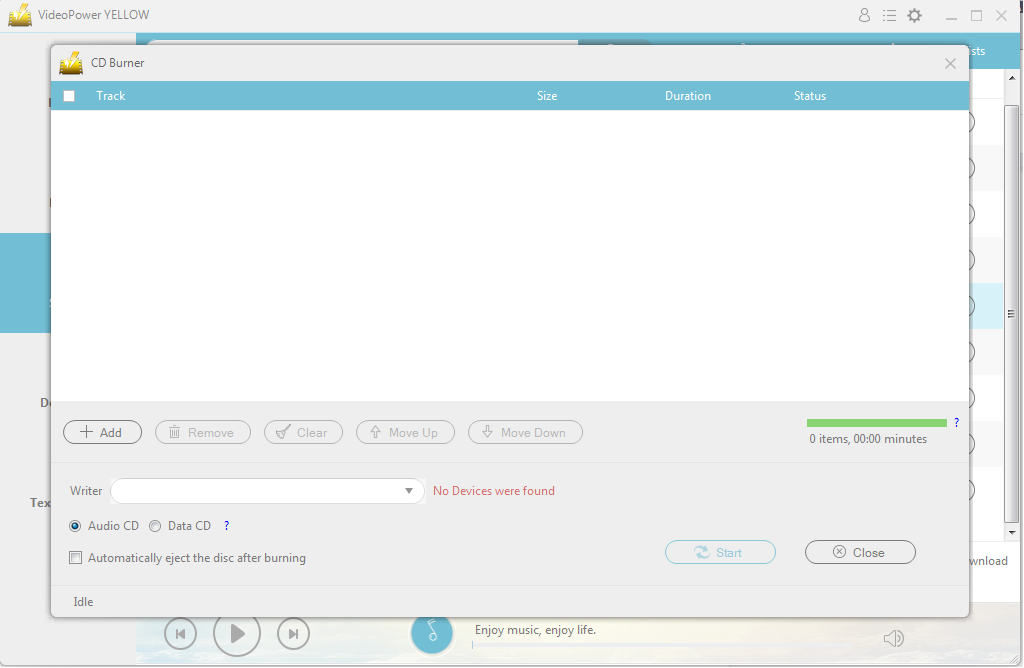
Task: Open the task list icon in title bar
Action: [889, 16]
